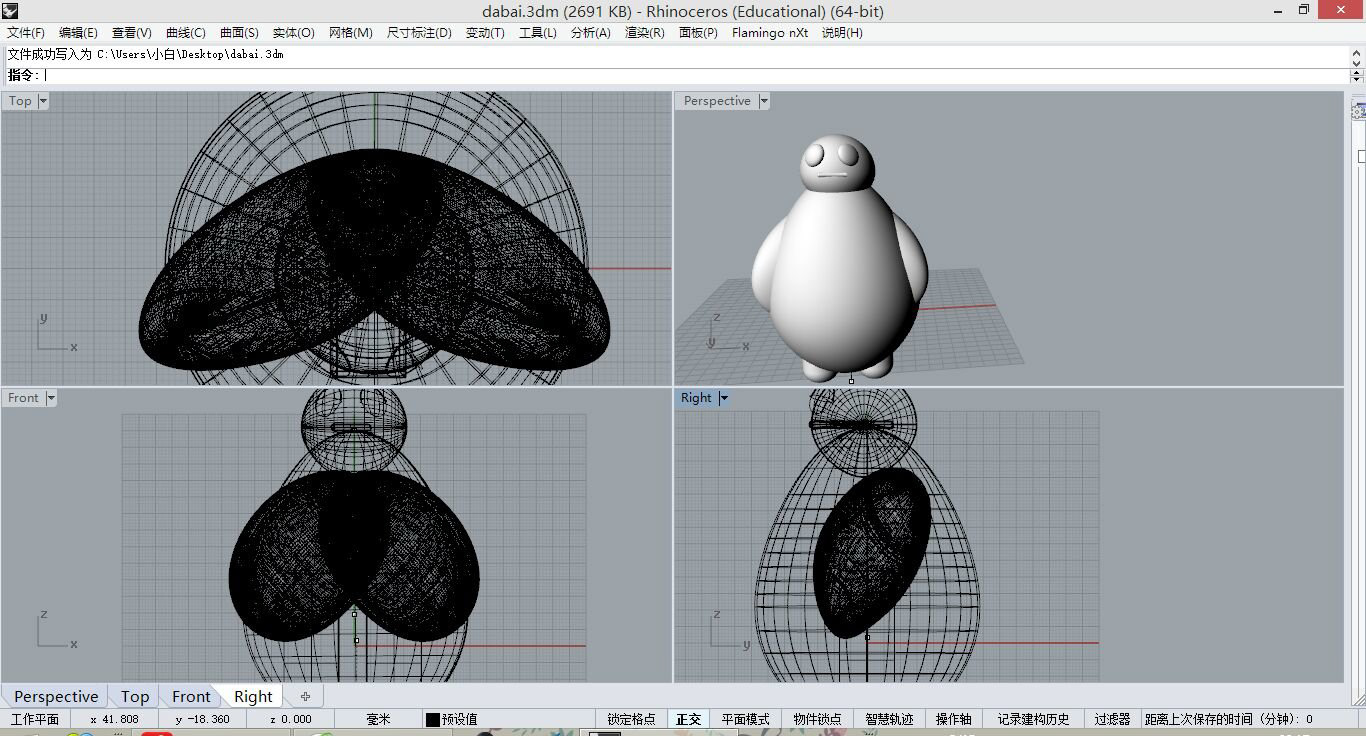Open the 网格(M) menu
Screen dimensions: 1366x736
click(x=350, y=33)
